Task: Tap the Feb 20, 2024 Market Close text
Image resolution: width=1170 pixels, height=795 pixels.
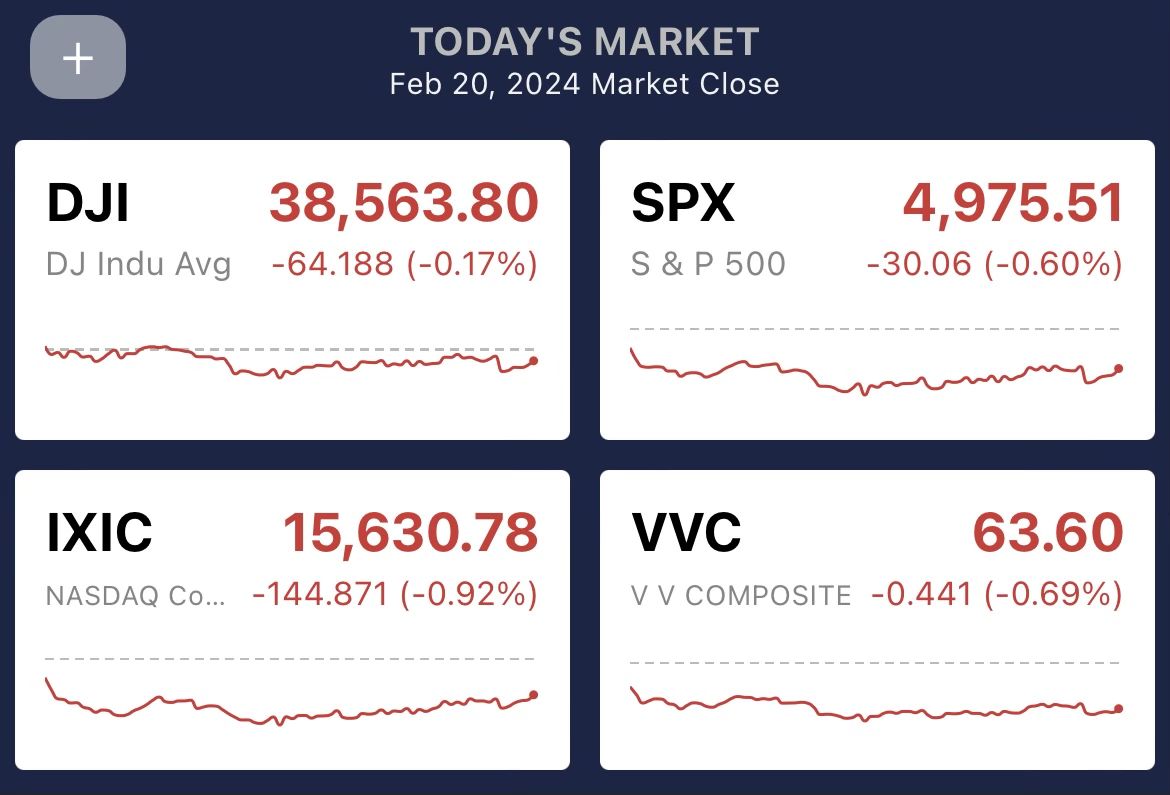Action: (x=585, y=83)
